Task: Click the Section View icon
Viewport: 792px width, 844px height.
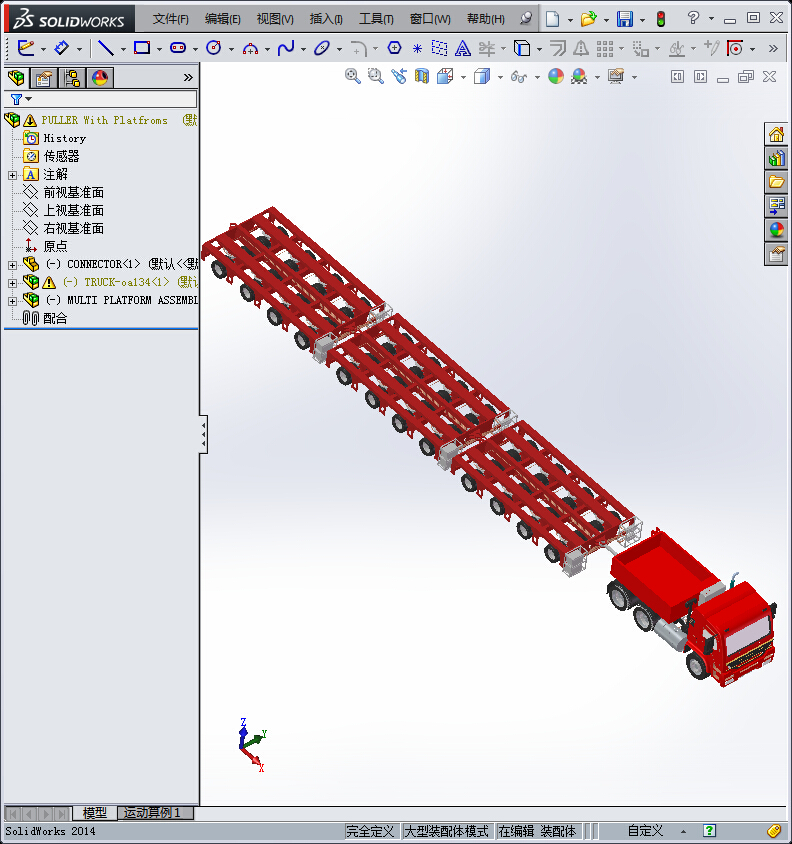Action: pos(422,76)
